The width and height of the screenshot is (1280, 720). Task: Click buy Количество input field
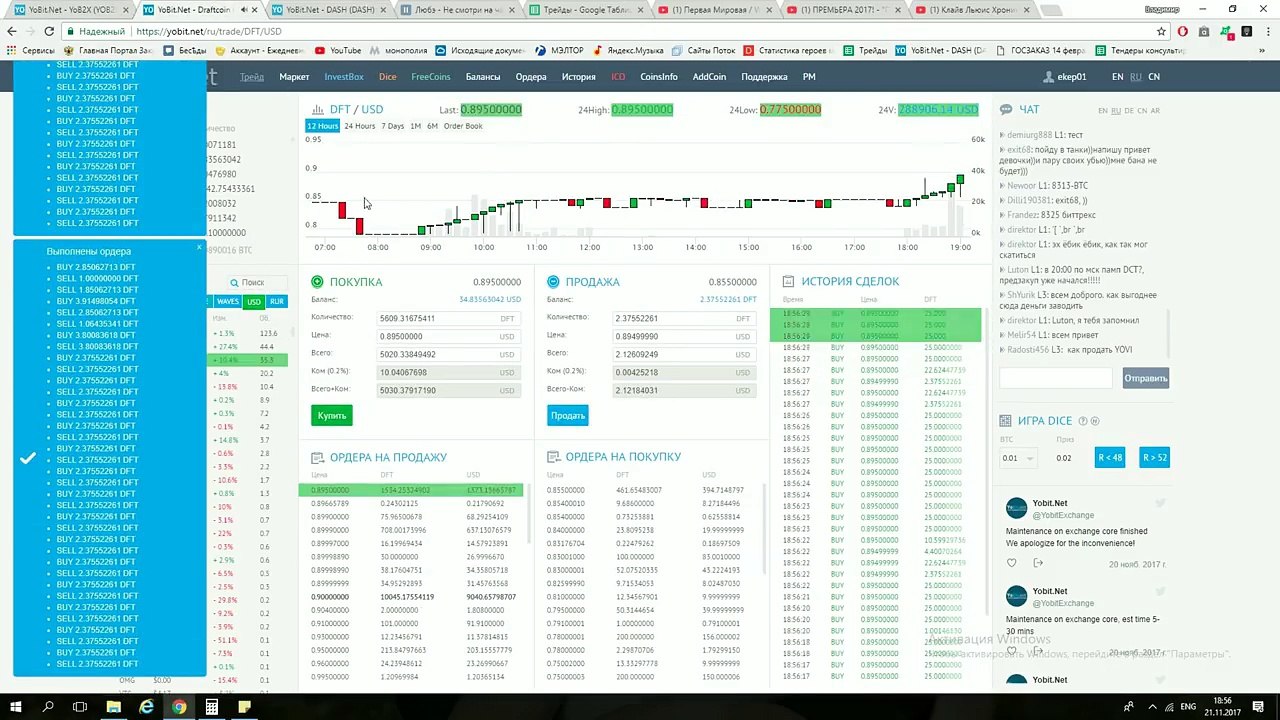[x=448, y=318]
